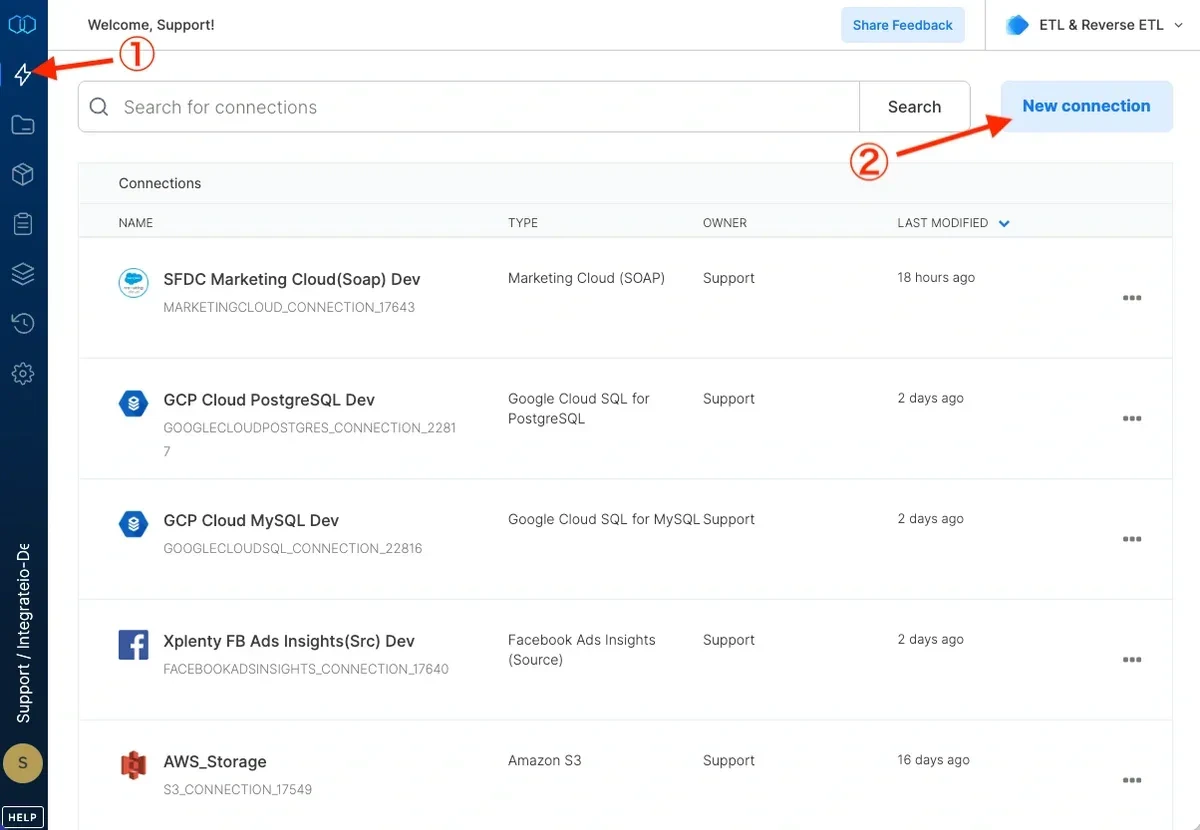Open the more menu for AWS_Storage

pos(1132,780)
